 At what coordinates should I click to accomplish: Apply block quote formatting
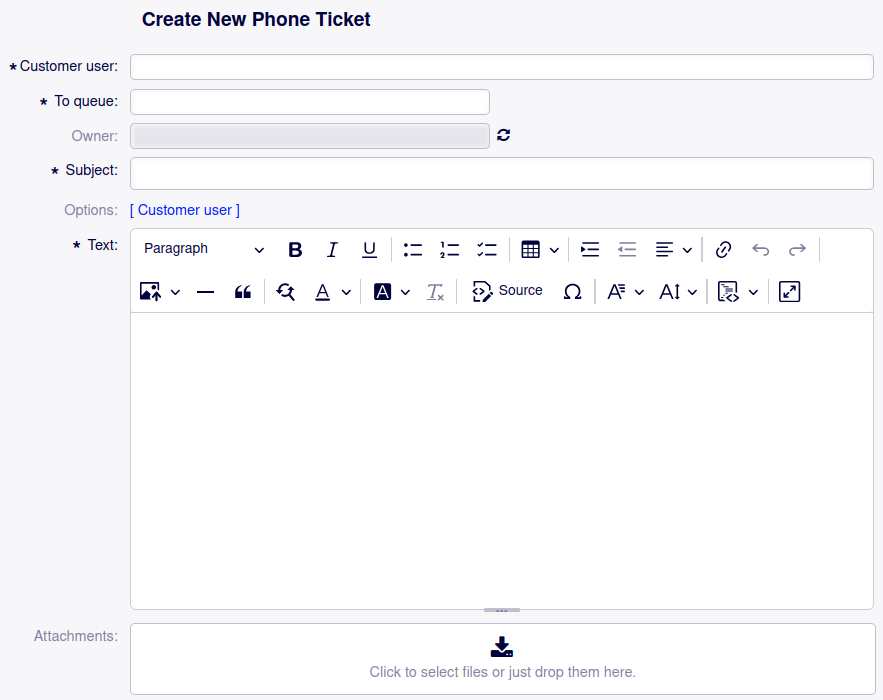click(243, 292)
